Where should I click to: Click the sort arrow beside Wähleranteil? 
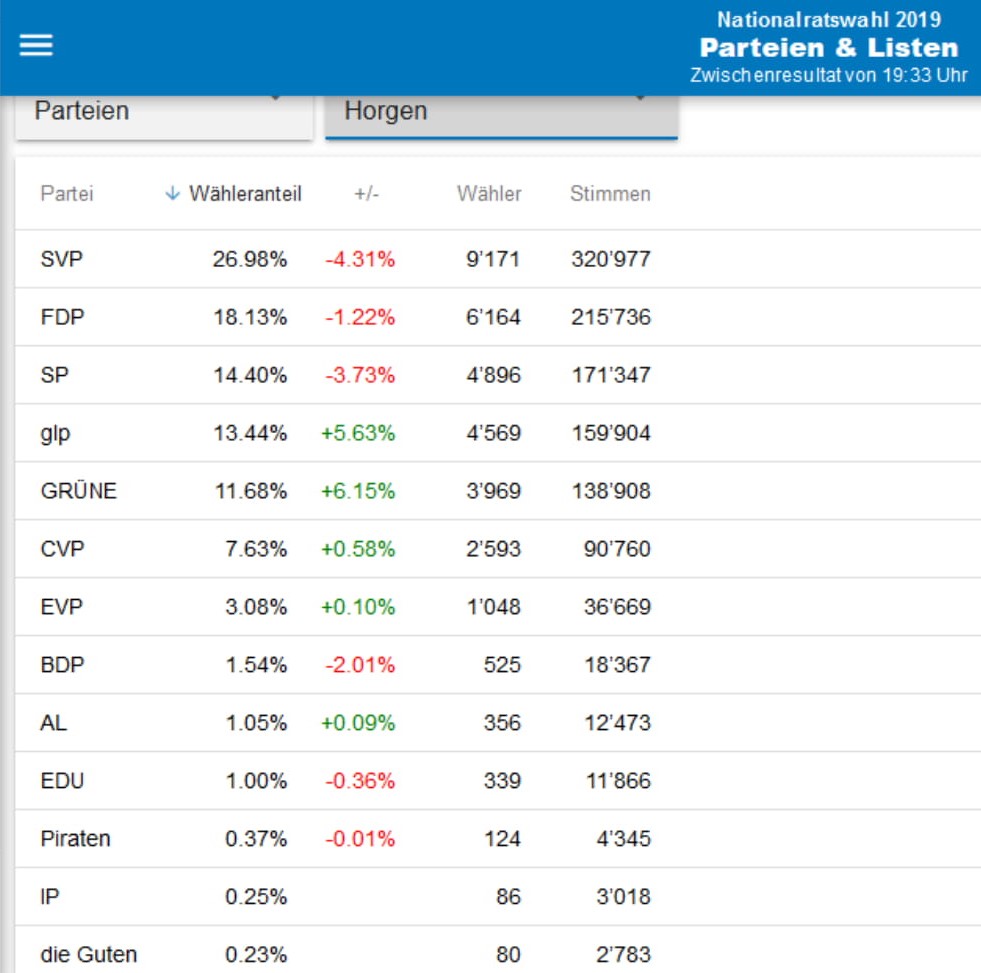[x=172, y=194]
